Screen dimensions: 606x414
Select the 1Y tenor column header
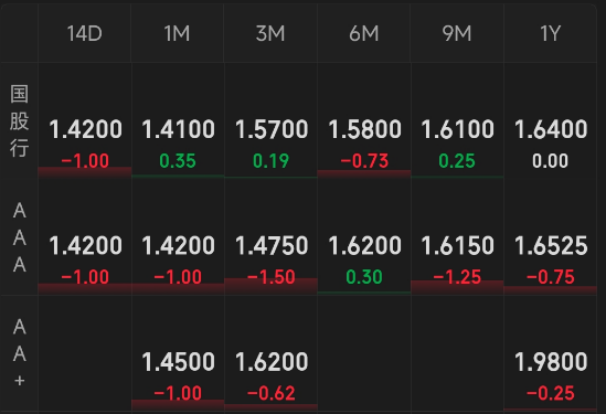pyautogui.click(x=550, y=33)
